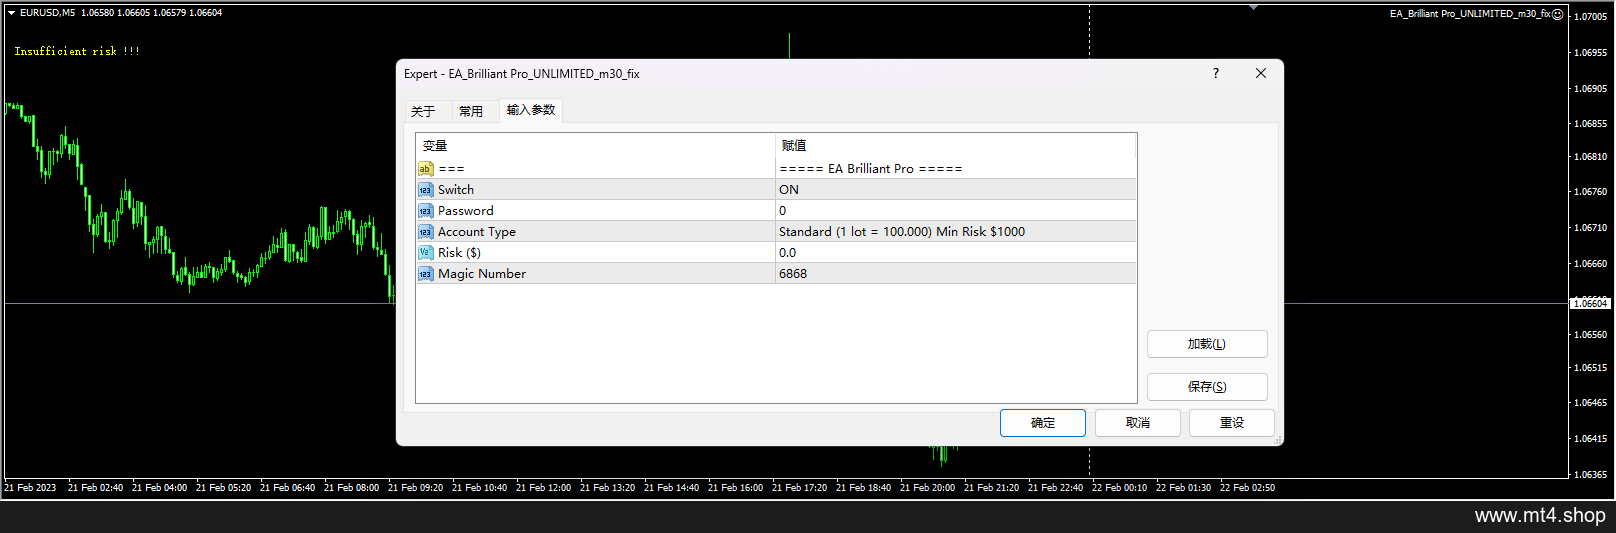Click the 1.07005 price scale label
1616x533 pixels.
tap(1591, 17)
